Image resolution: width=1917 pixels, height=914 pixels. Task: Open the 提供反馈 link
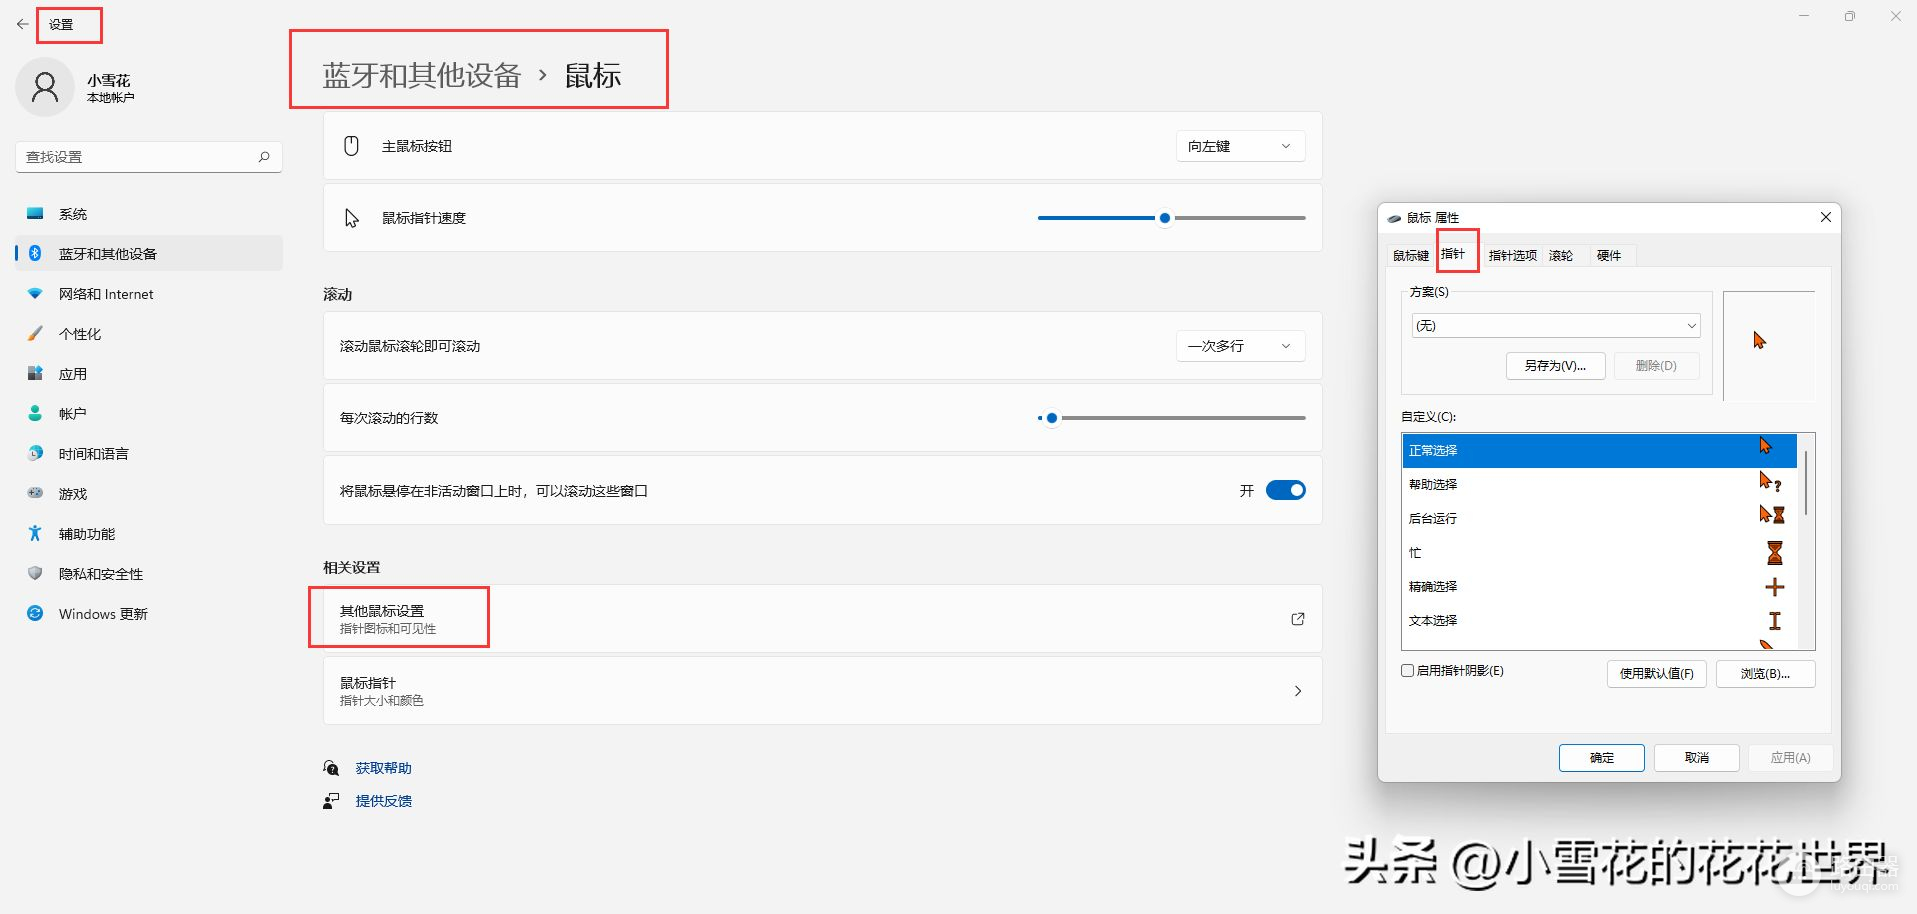pos(384,801)
